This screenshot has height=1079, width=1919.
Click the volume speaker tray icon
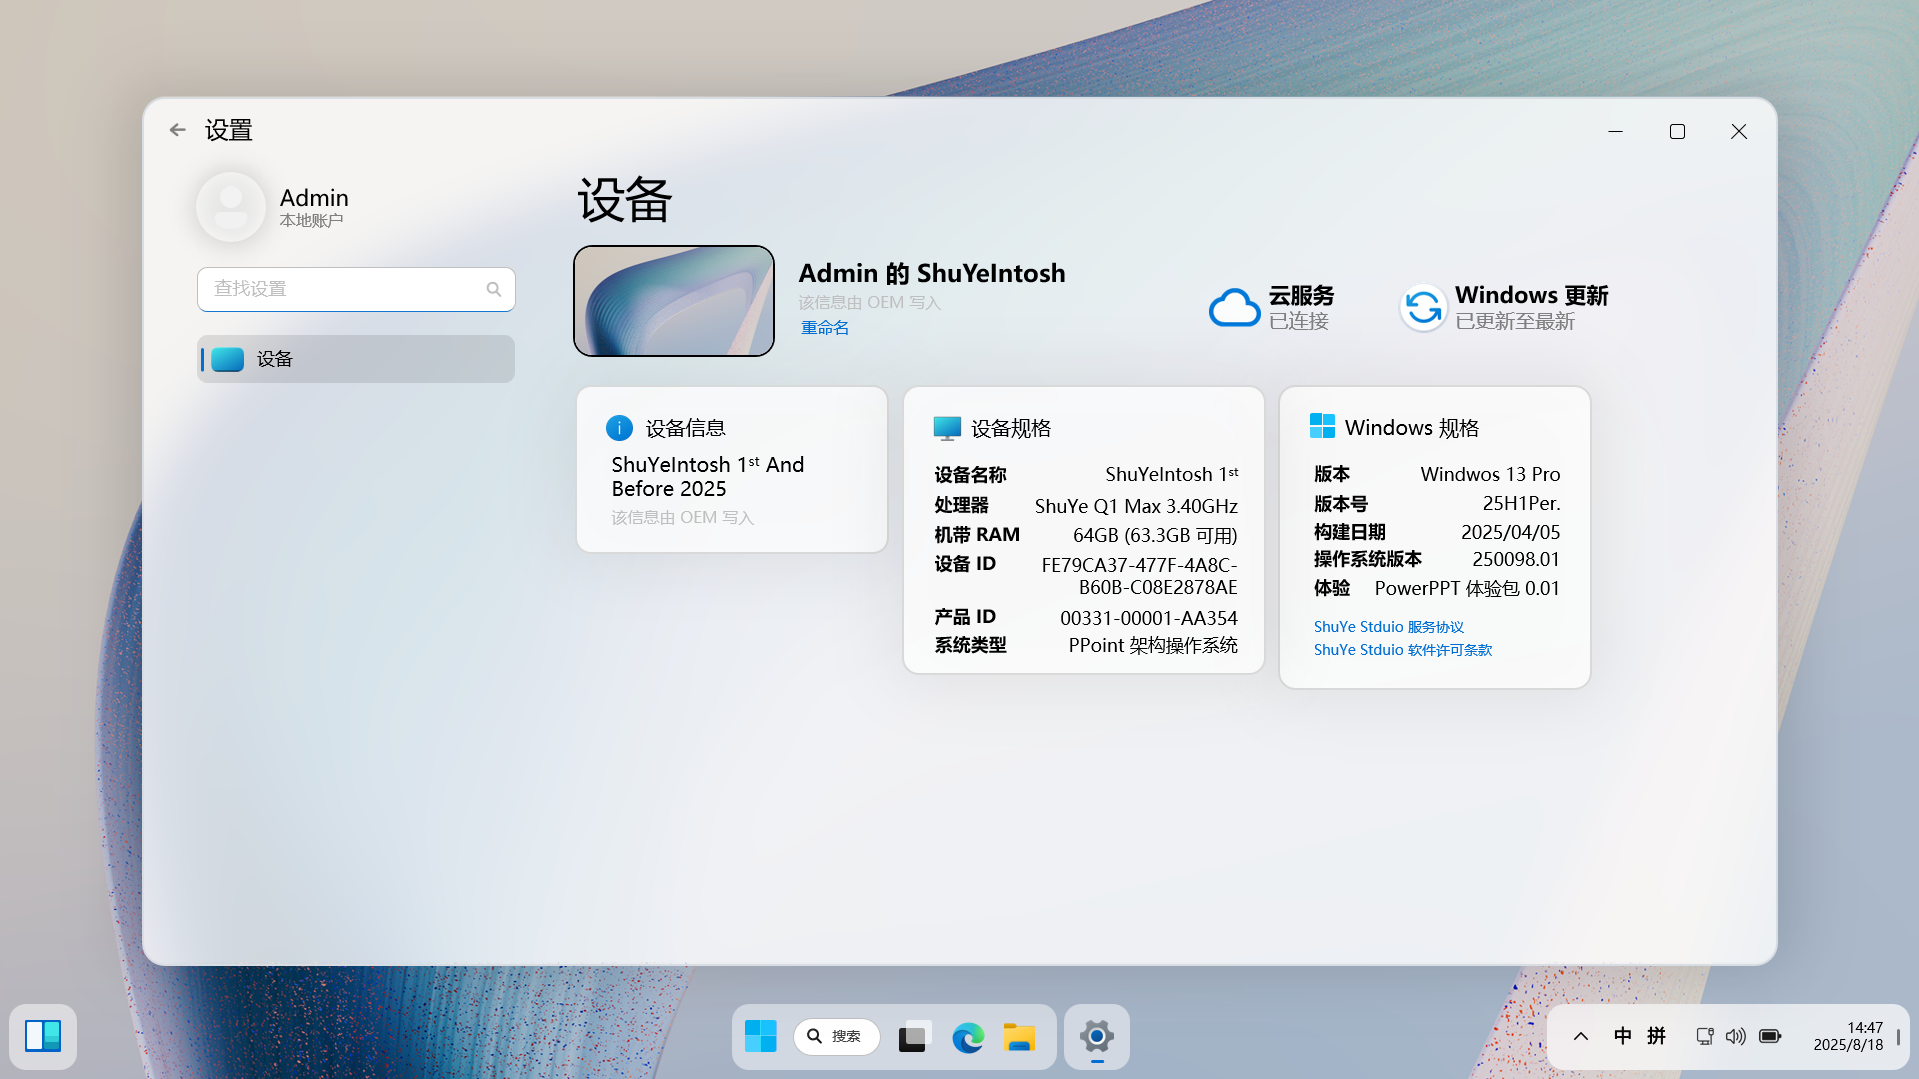click(1736, 1036)
